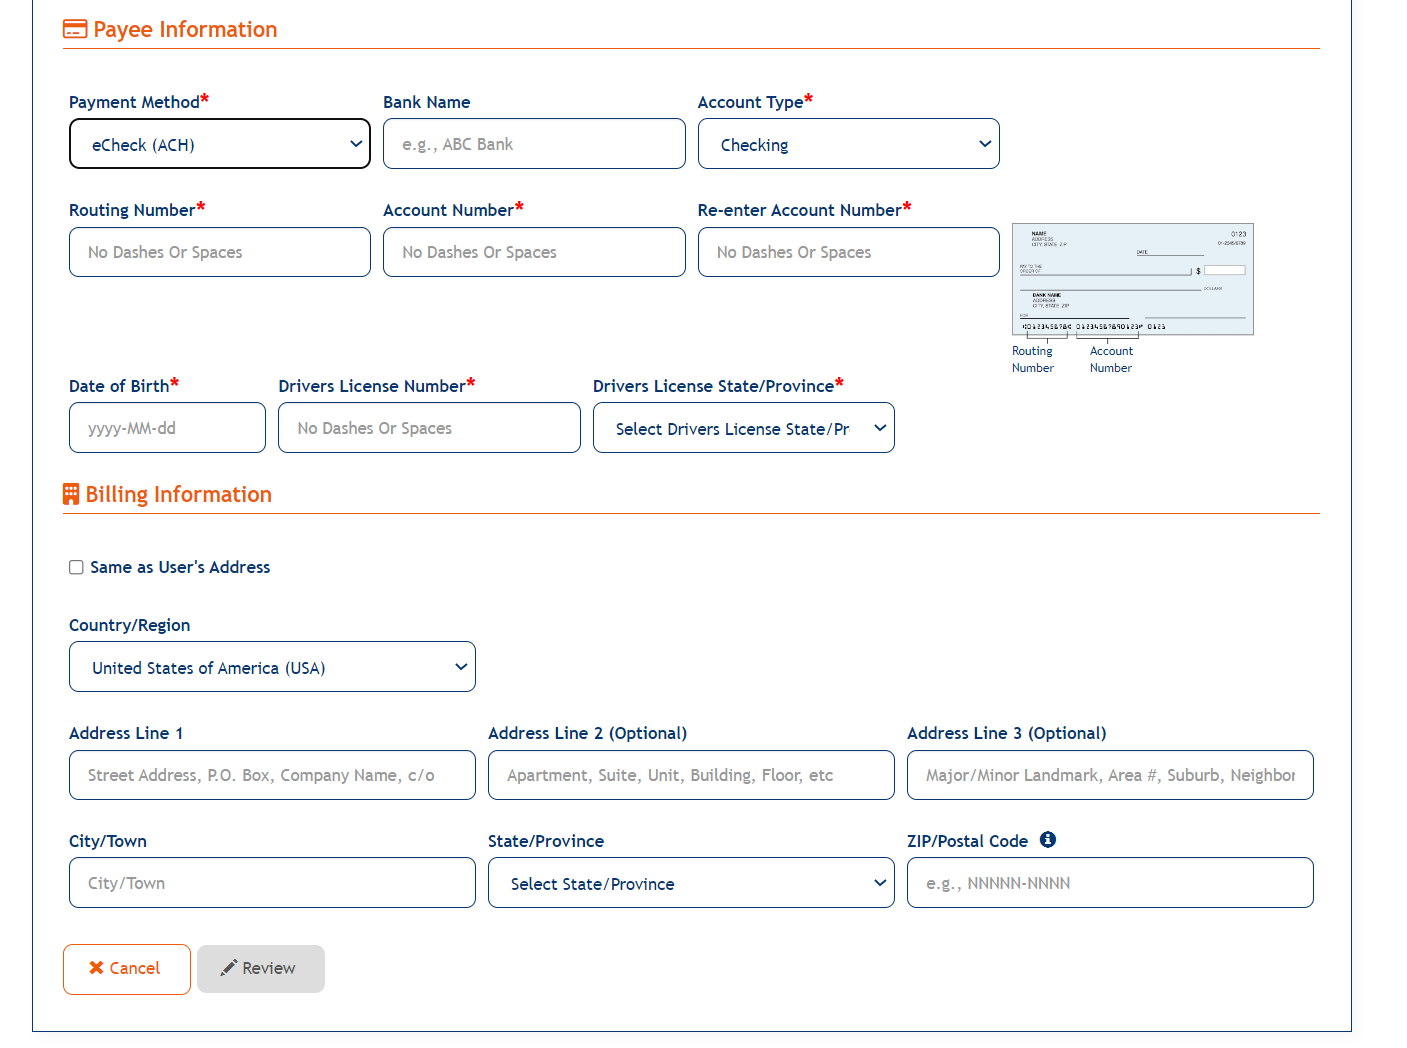Click the Billing Information building icon
The image size is (1407, 1048).
(x=71, y=494)
